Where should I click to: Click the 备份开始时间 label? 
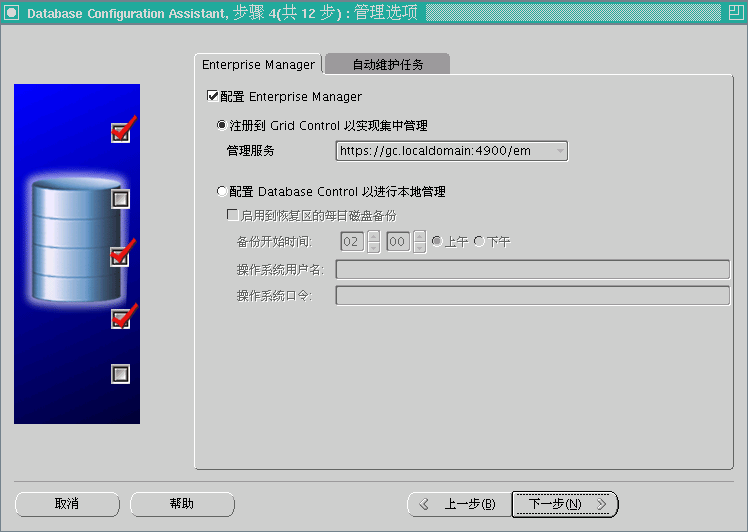(274, 242)
